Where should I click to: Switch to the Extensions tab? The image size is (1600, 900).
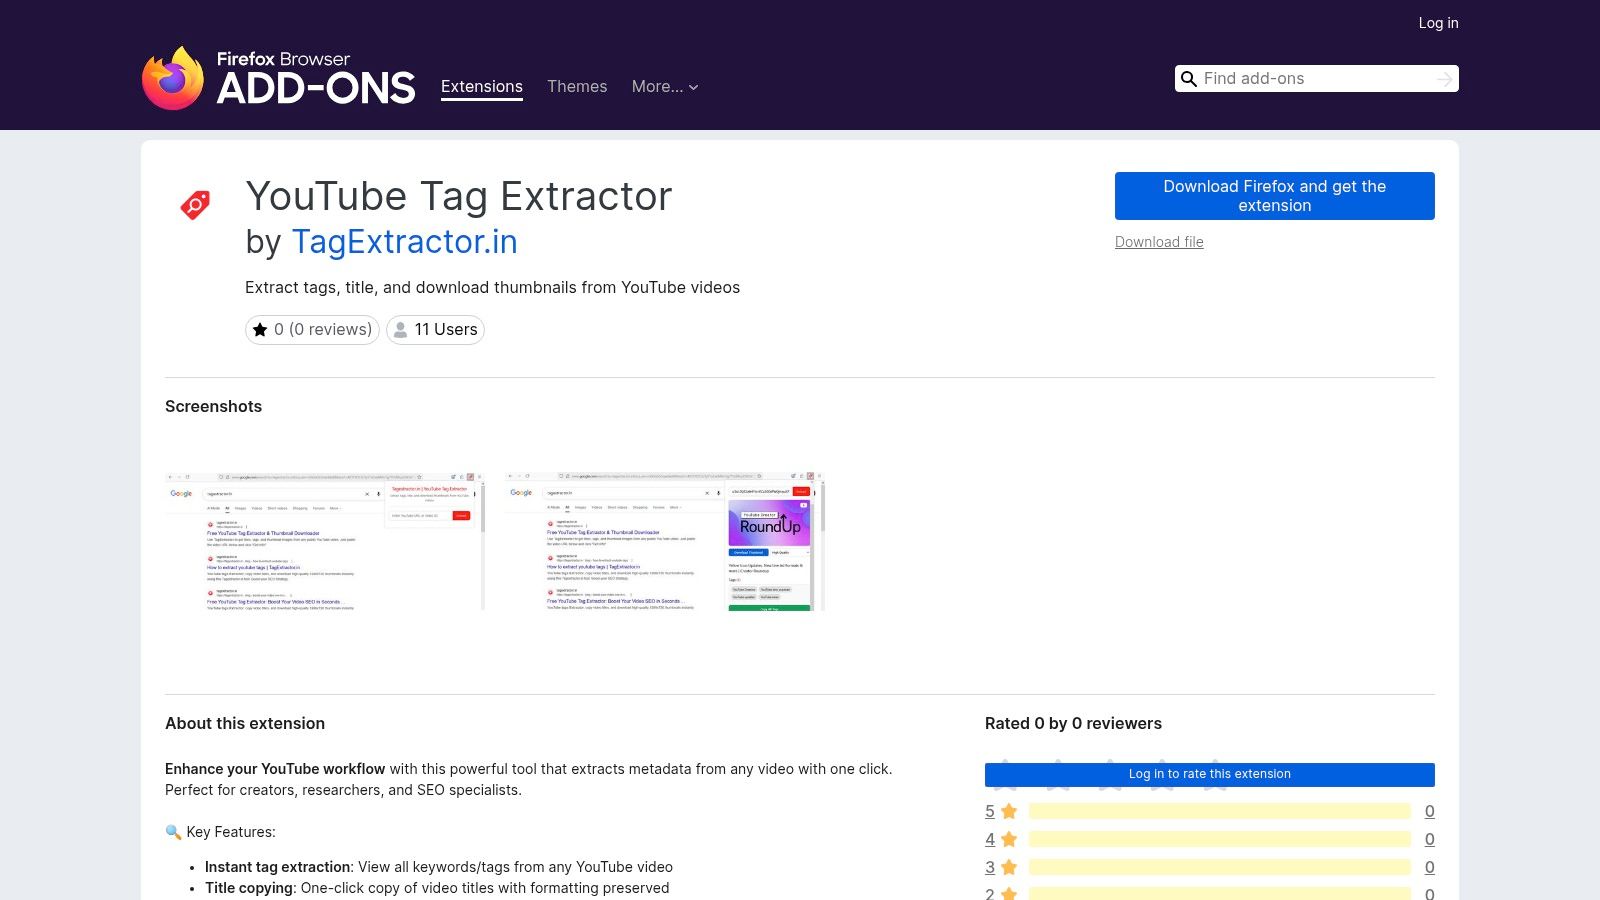[x=481, y=87]
